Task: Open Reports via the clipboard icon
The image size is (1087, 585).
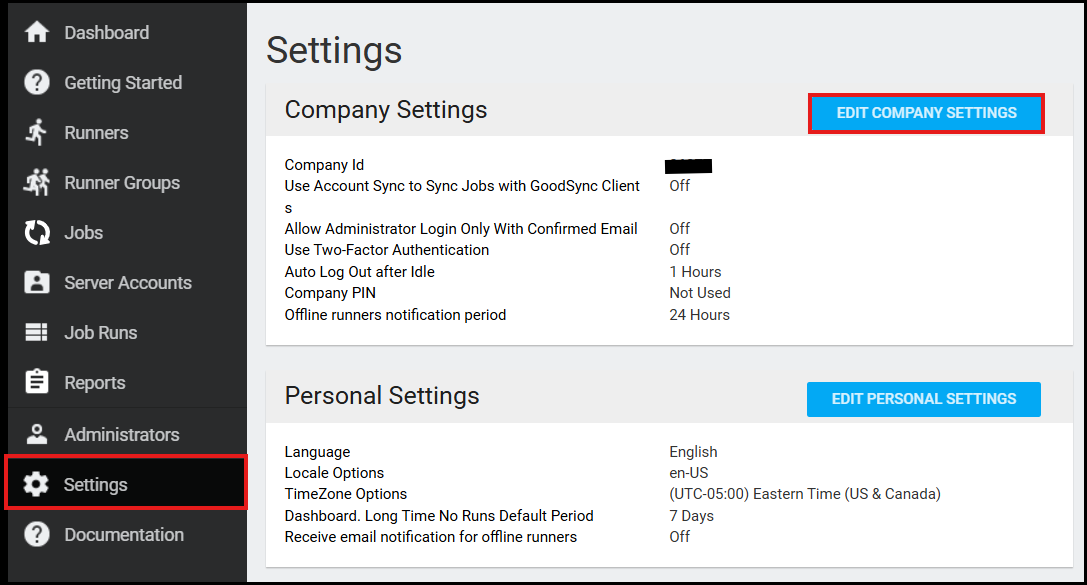Action: click(x=36, y=382)
